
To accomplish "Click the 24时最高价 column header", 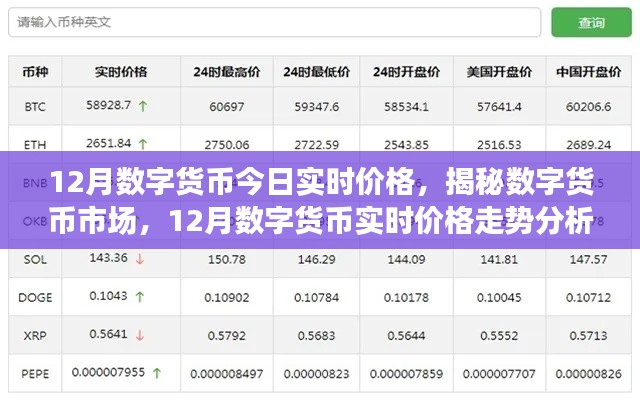I will point(226,71).
